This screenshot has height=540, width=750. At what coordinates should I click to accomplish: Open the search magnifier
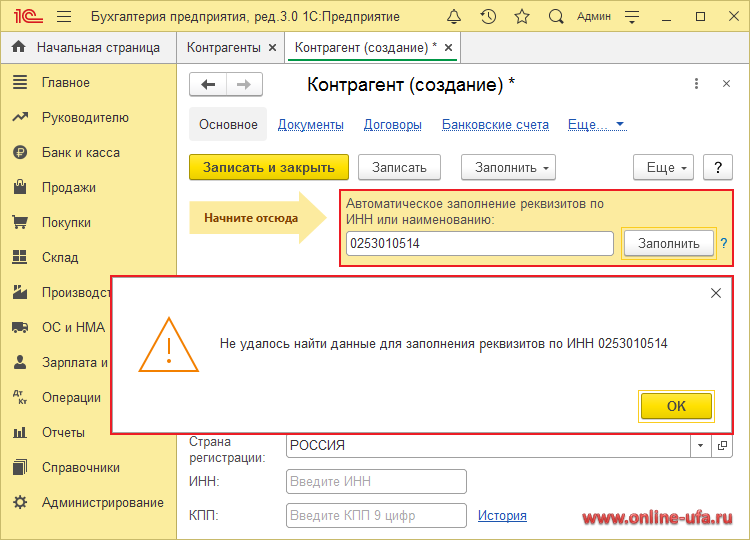[556, 17]
